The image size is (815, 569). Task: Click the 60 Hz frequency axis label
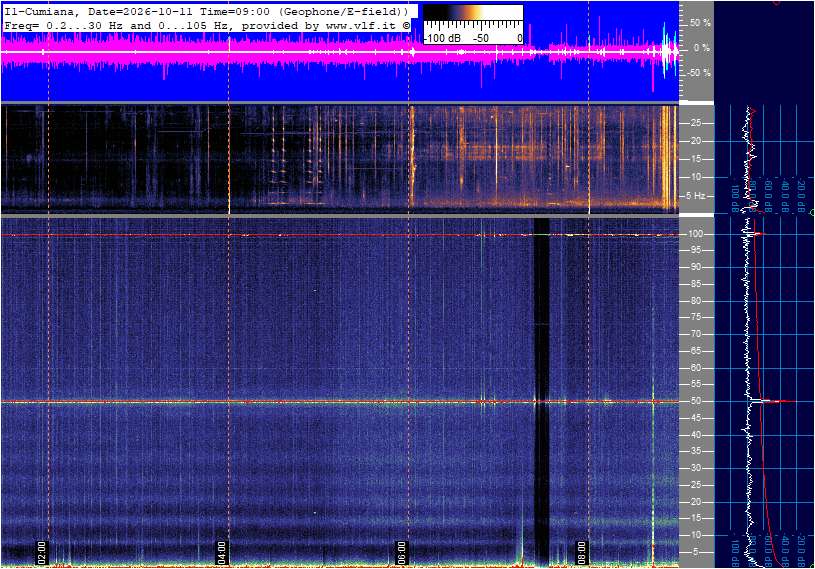[695, 368]
